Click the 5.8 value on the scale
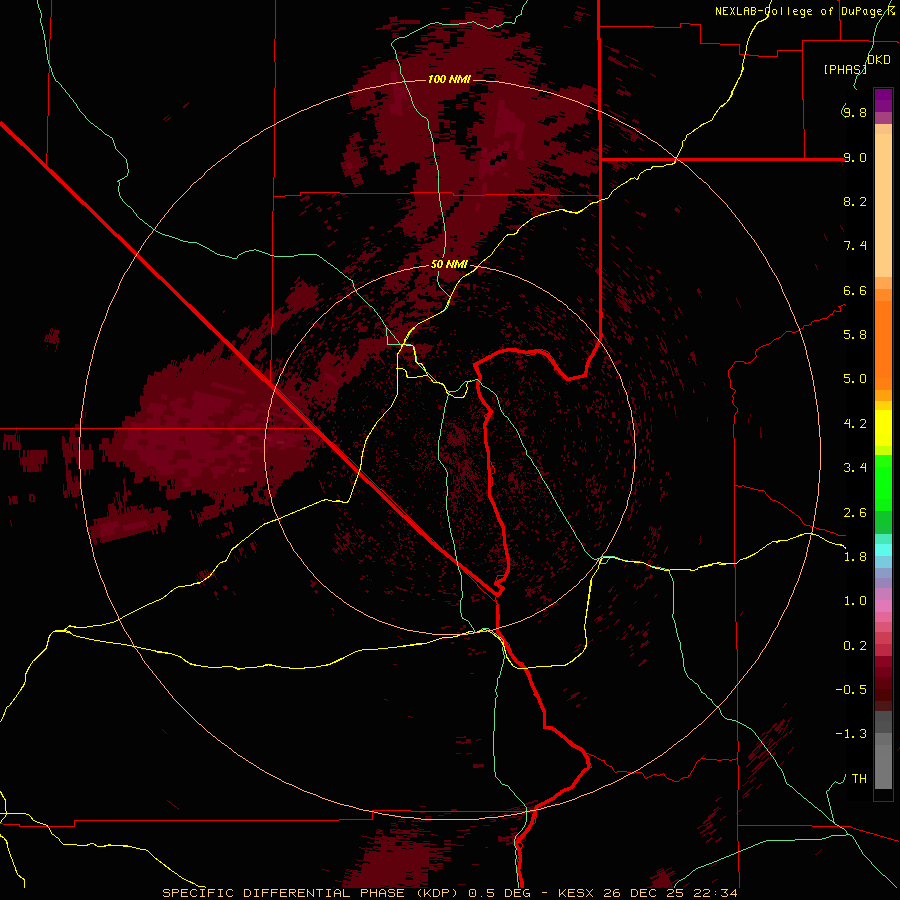 [855, 335]
